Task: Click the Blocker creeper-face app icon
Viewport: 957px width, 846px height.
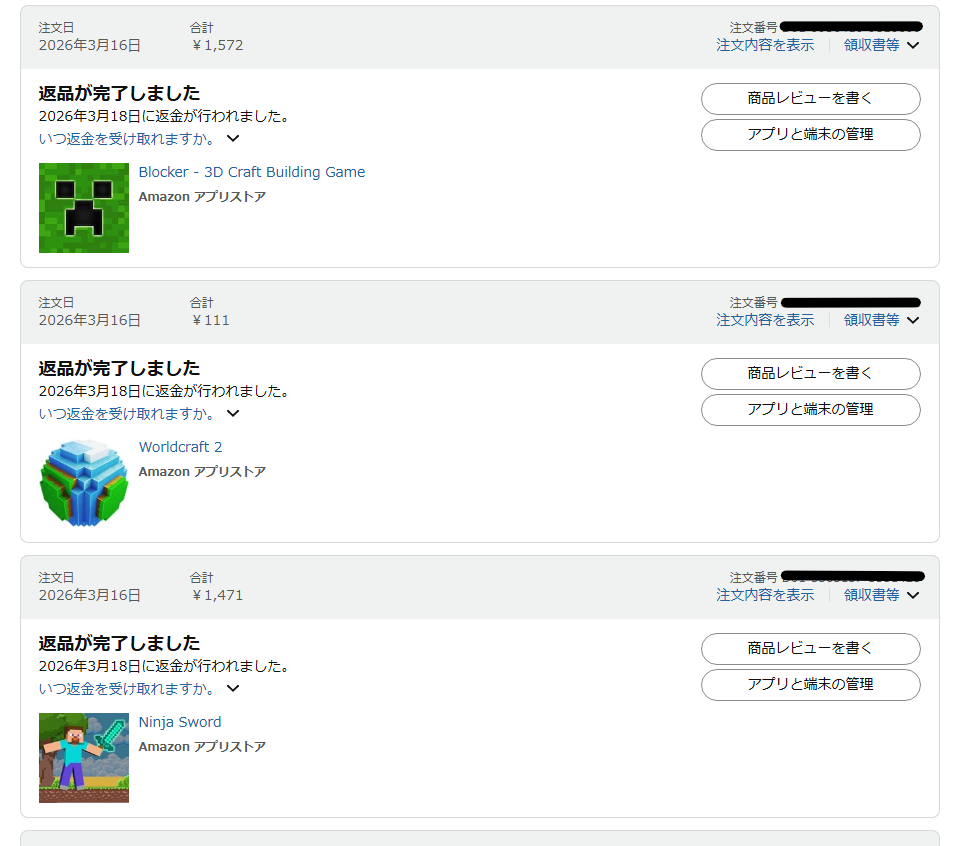Action: click(84, 208)
